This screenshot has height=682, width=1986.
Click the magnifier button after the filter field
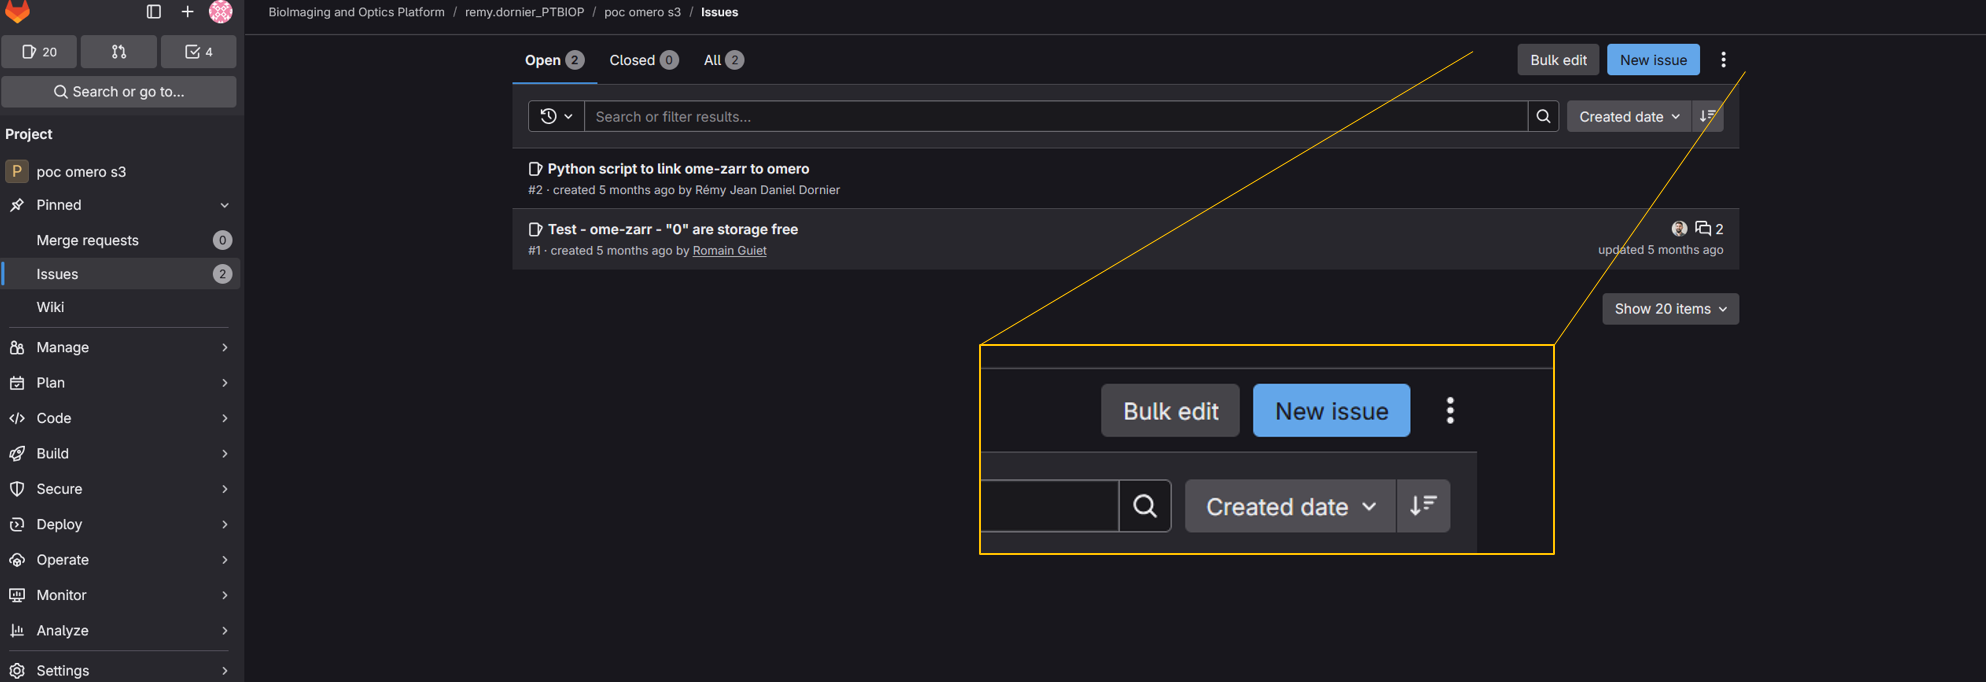[1543, 117]
